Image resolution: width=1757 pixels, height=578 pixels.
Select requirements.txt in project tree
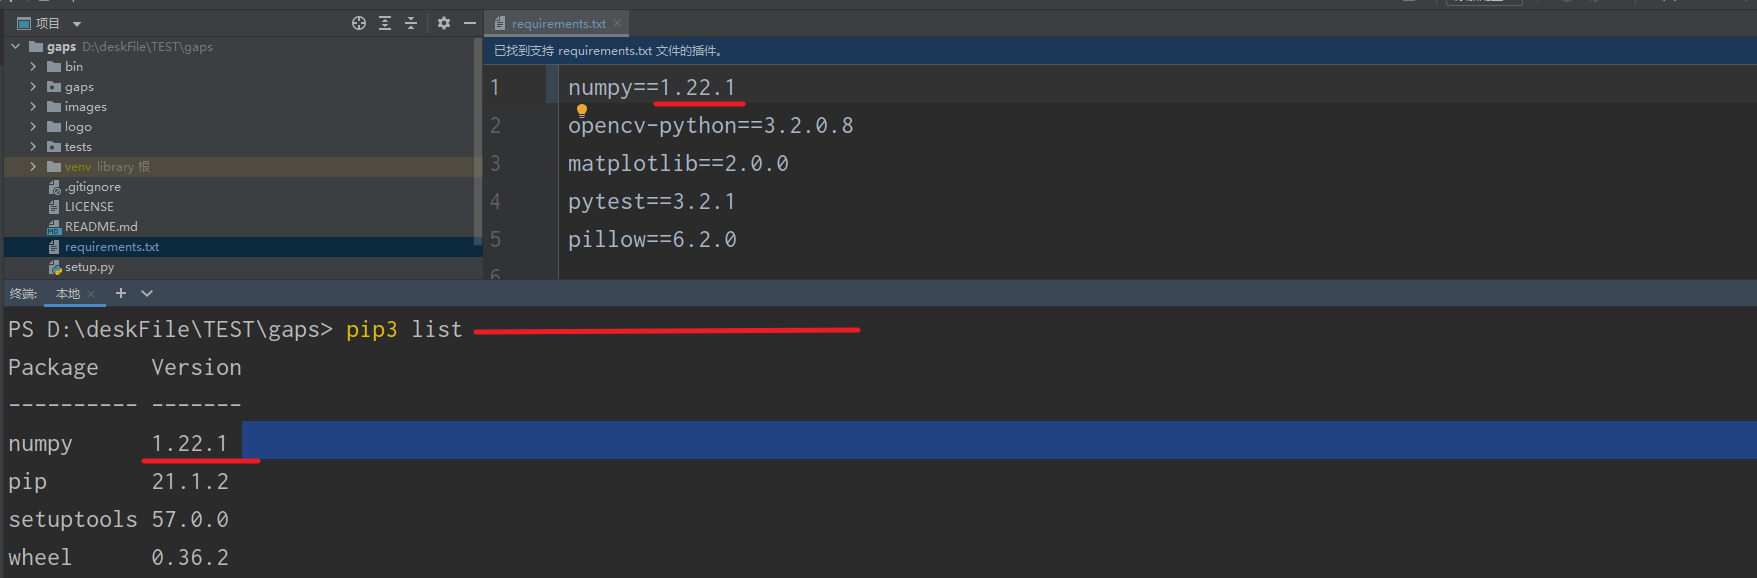(x=112, y=247)
